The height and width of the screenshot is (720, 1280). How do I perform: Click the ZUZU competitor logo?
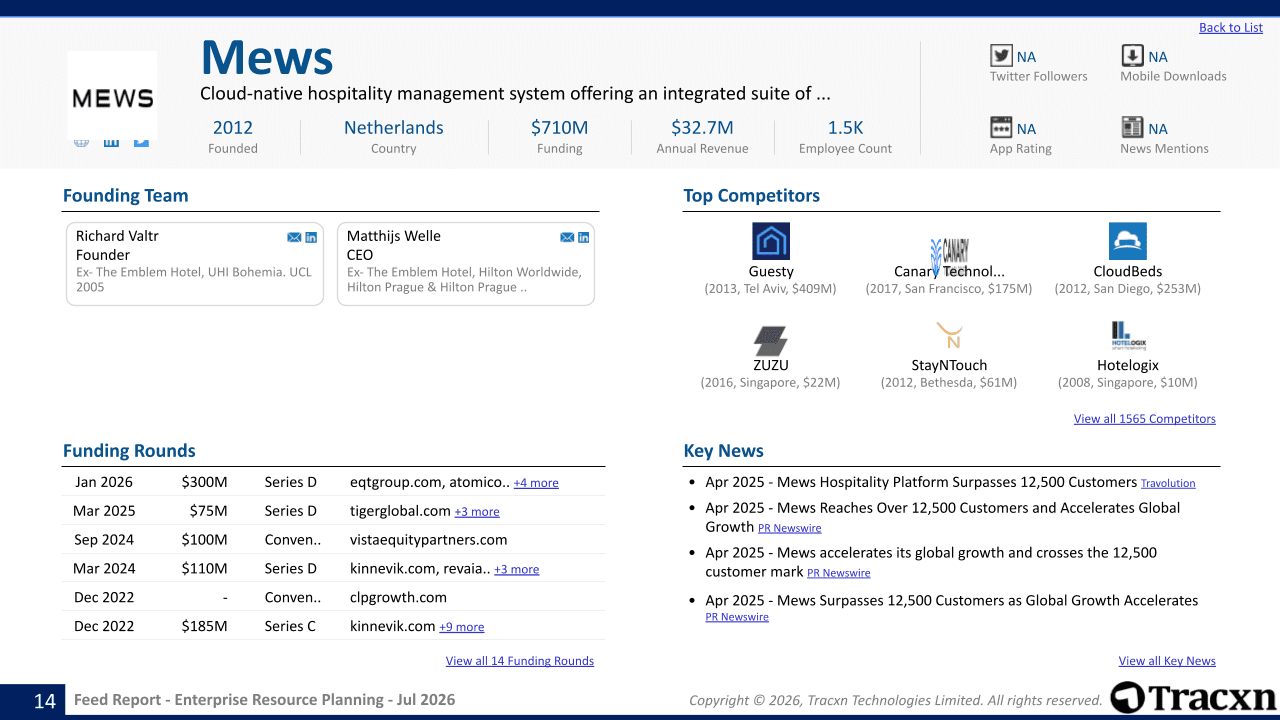coord(771,340)
